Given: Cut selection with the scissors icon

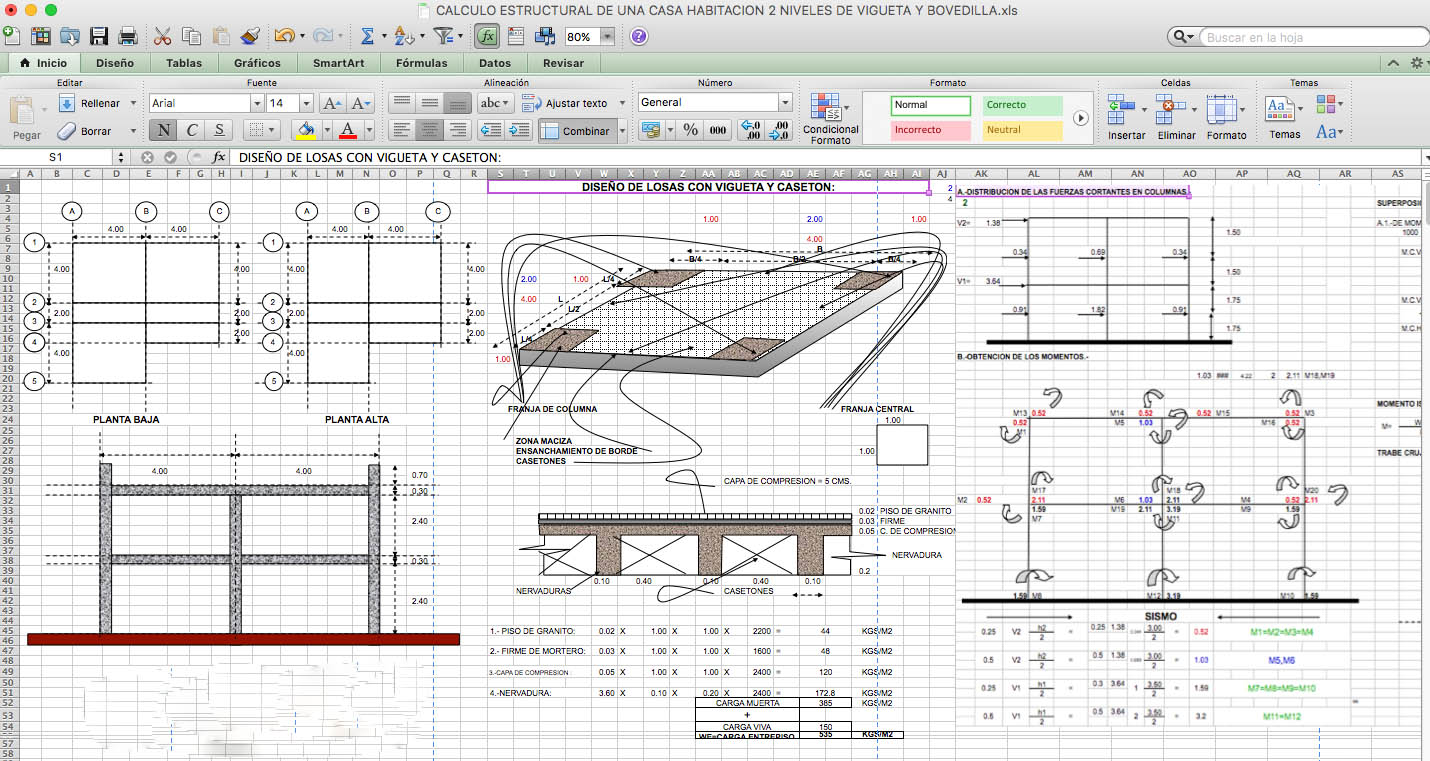Looking at the screenshot, I should click(x=163, y=36).
